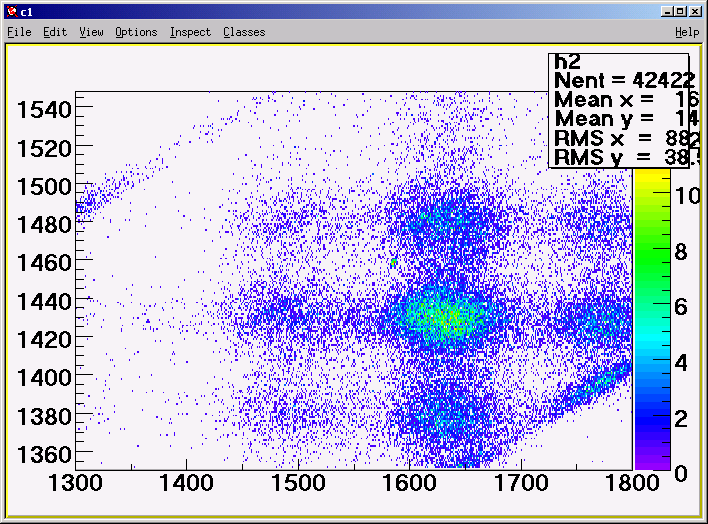Click palette scale label 6
The width and height of the screenshot is (708, 524).
click(681, 307)
